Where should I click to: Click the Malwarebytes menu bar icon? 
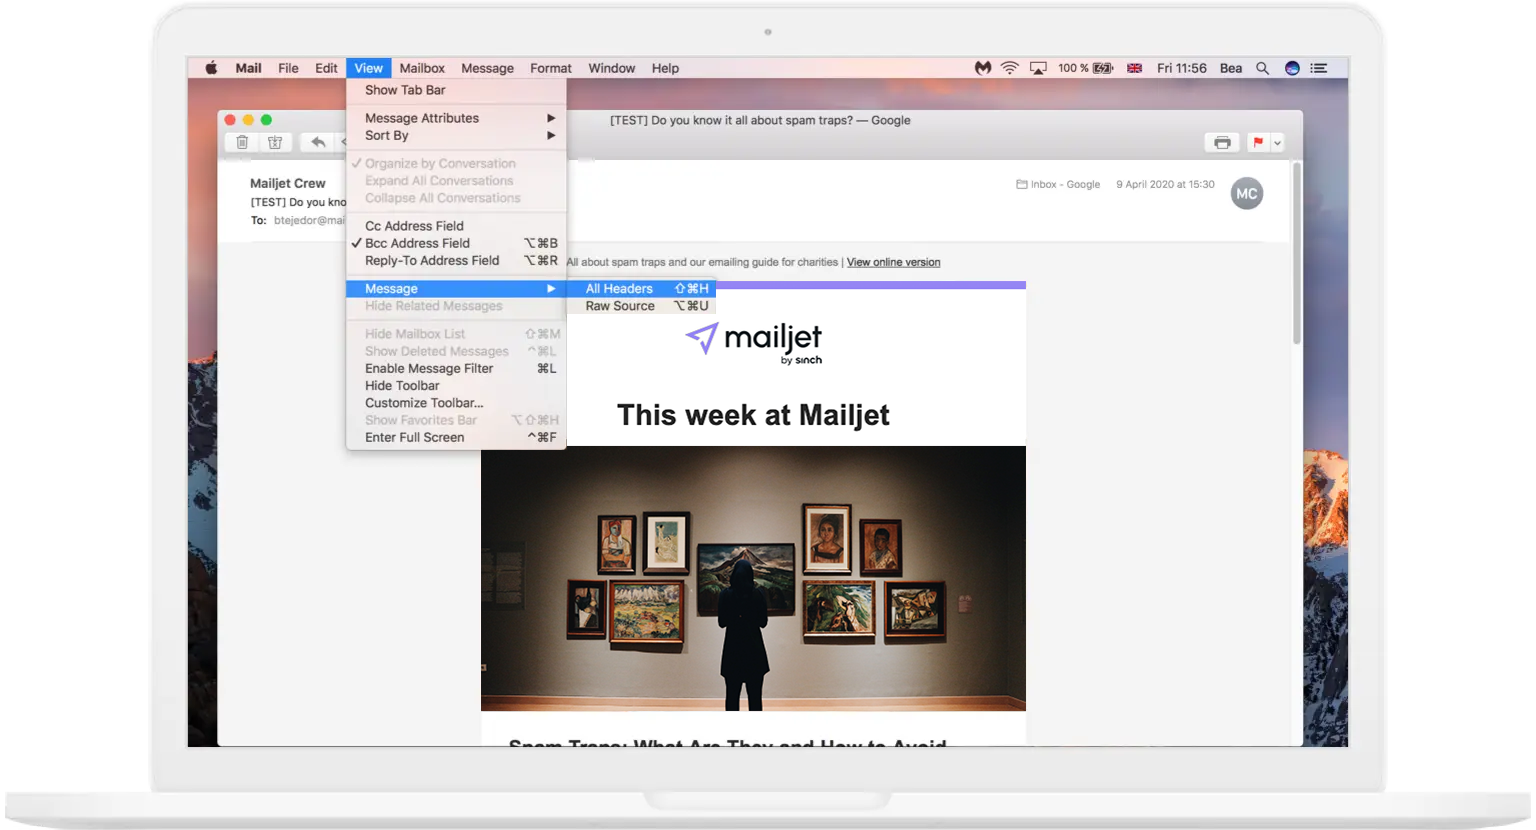pos(983,68)
